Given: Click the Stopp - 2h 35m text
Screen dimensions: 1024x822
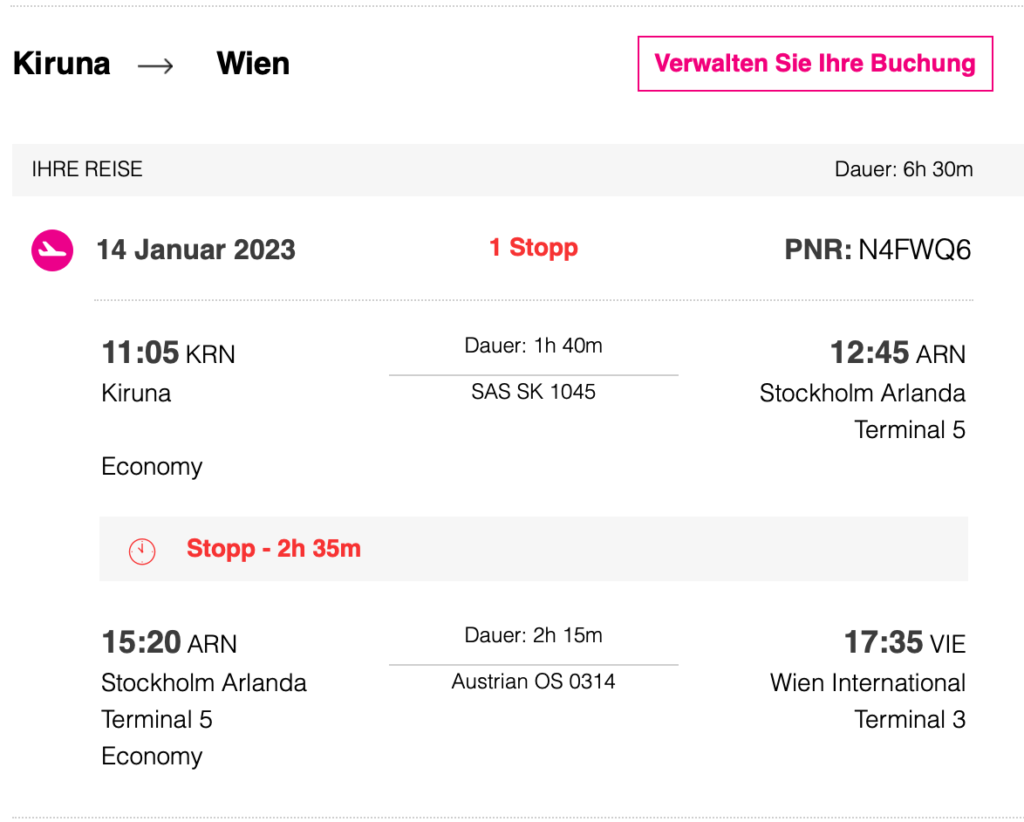Looking at the screenshot, I should click(x=273, y=549).
